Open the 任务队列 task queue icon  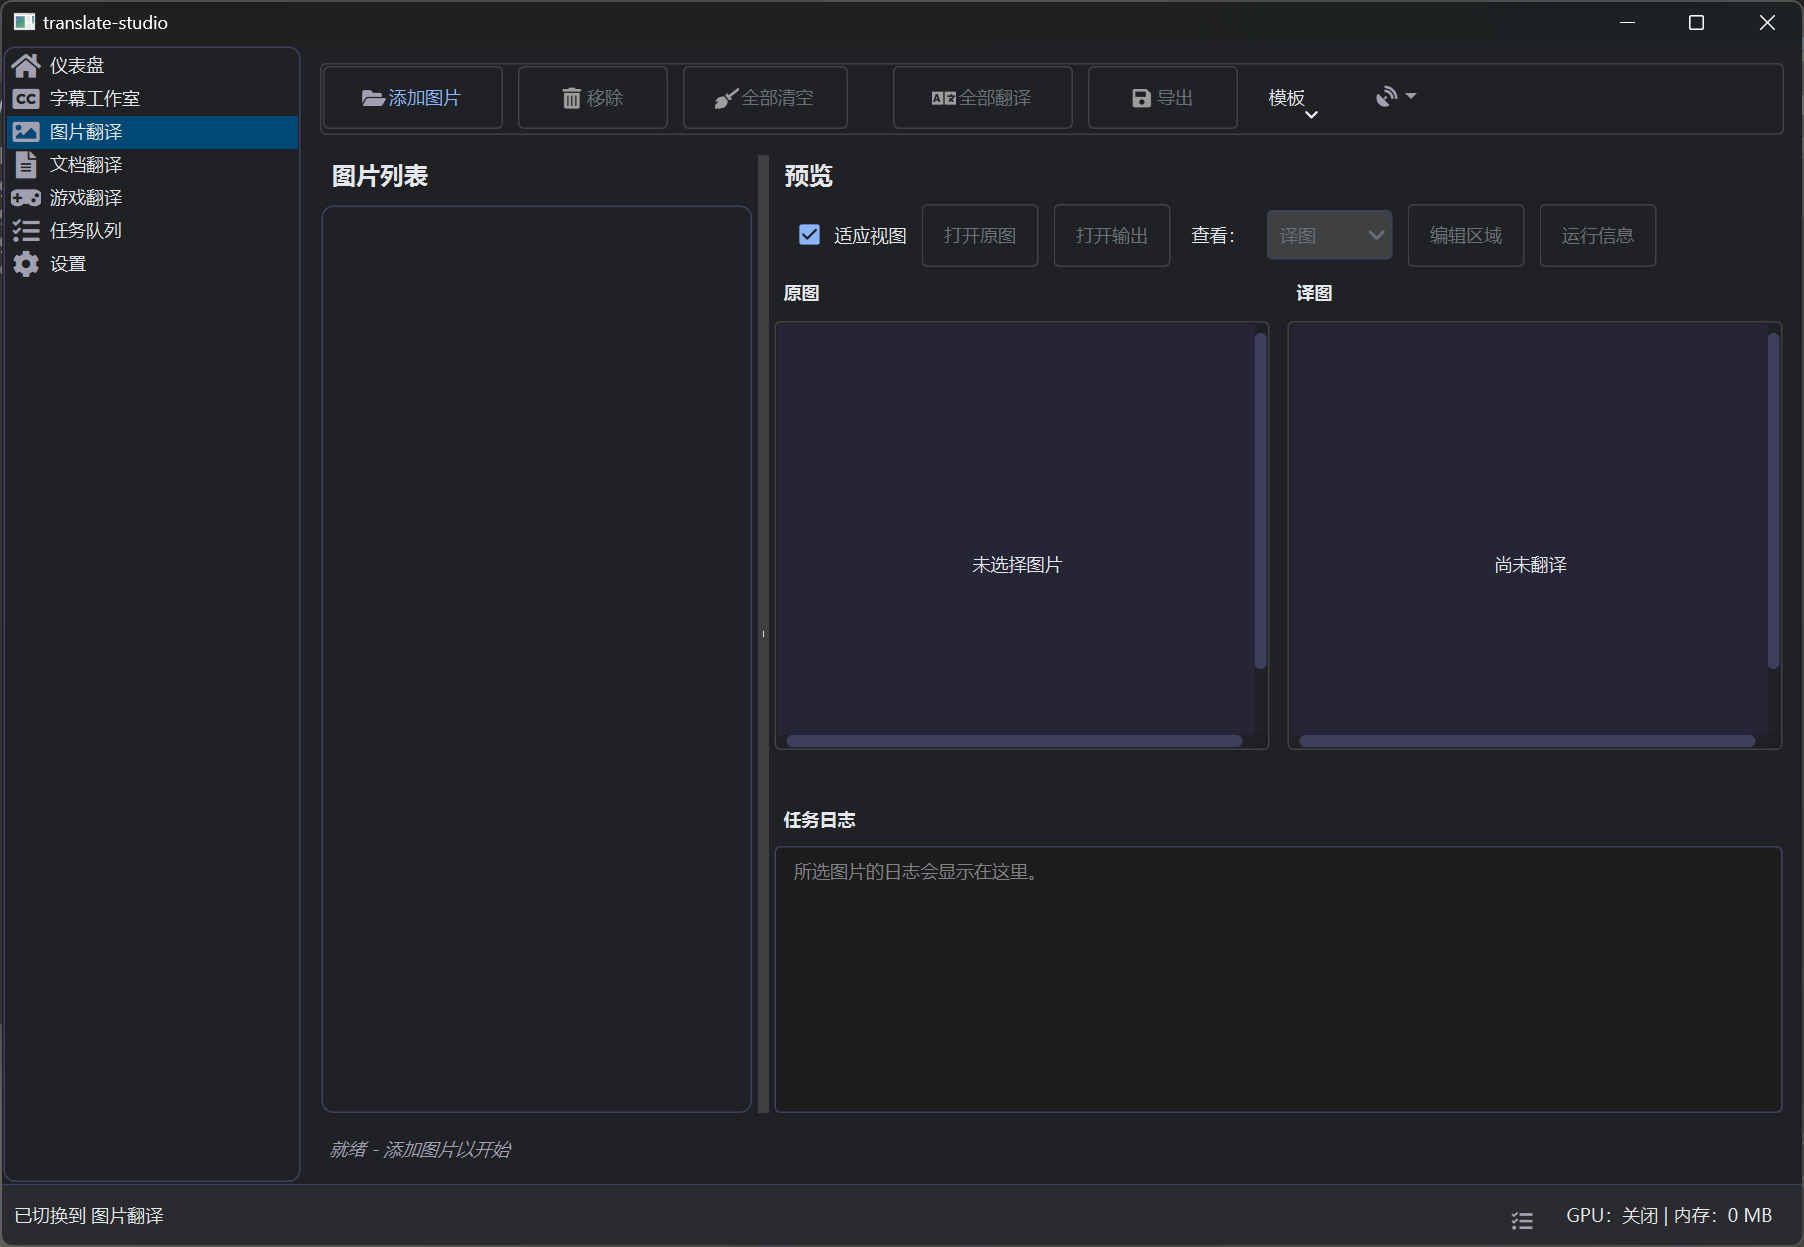[25, 230]
